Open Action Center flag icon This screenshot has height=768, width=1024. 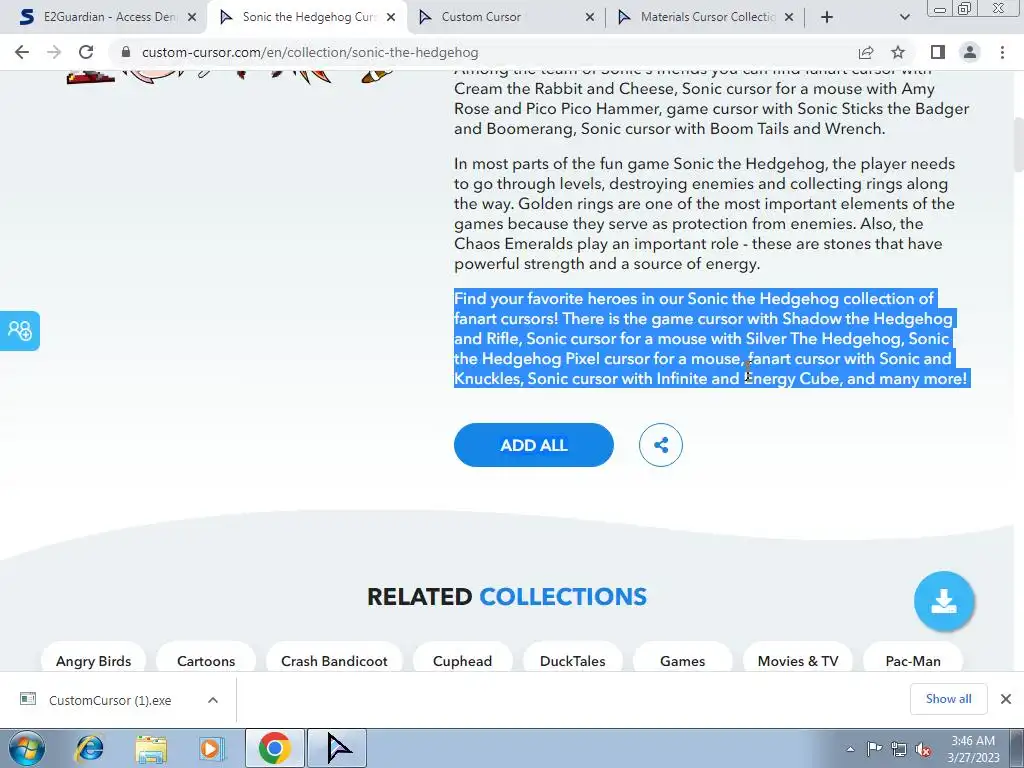pyautogui.click(x=874, y=748)
